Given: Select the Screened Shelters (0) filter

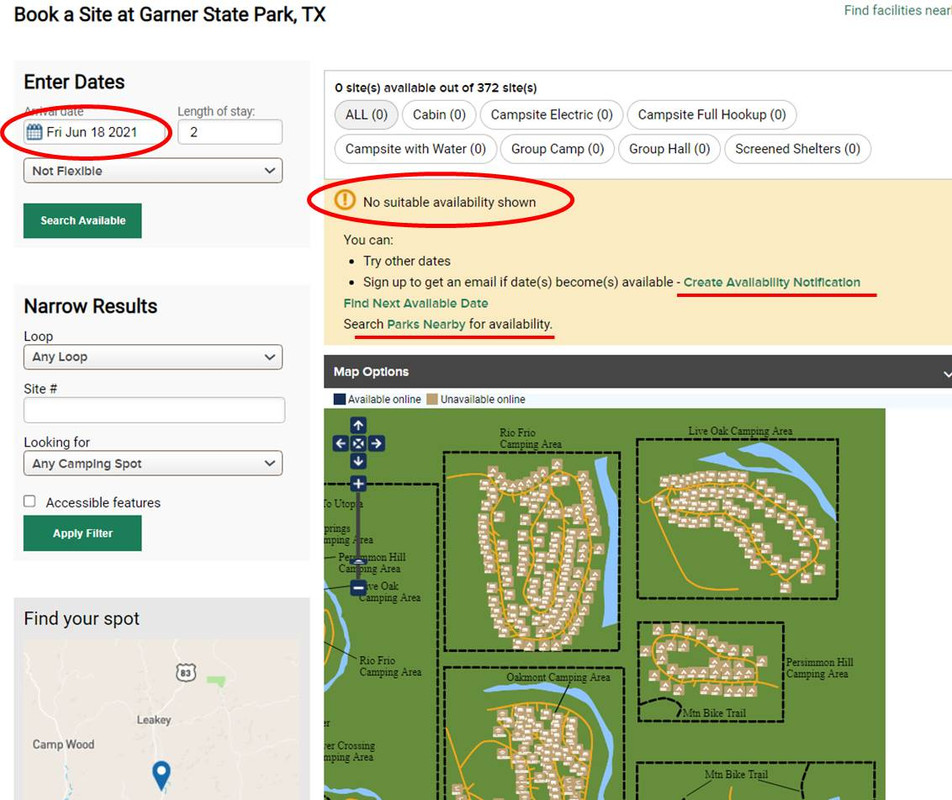Looking at the screenshot, I should (x=797, y=149).
